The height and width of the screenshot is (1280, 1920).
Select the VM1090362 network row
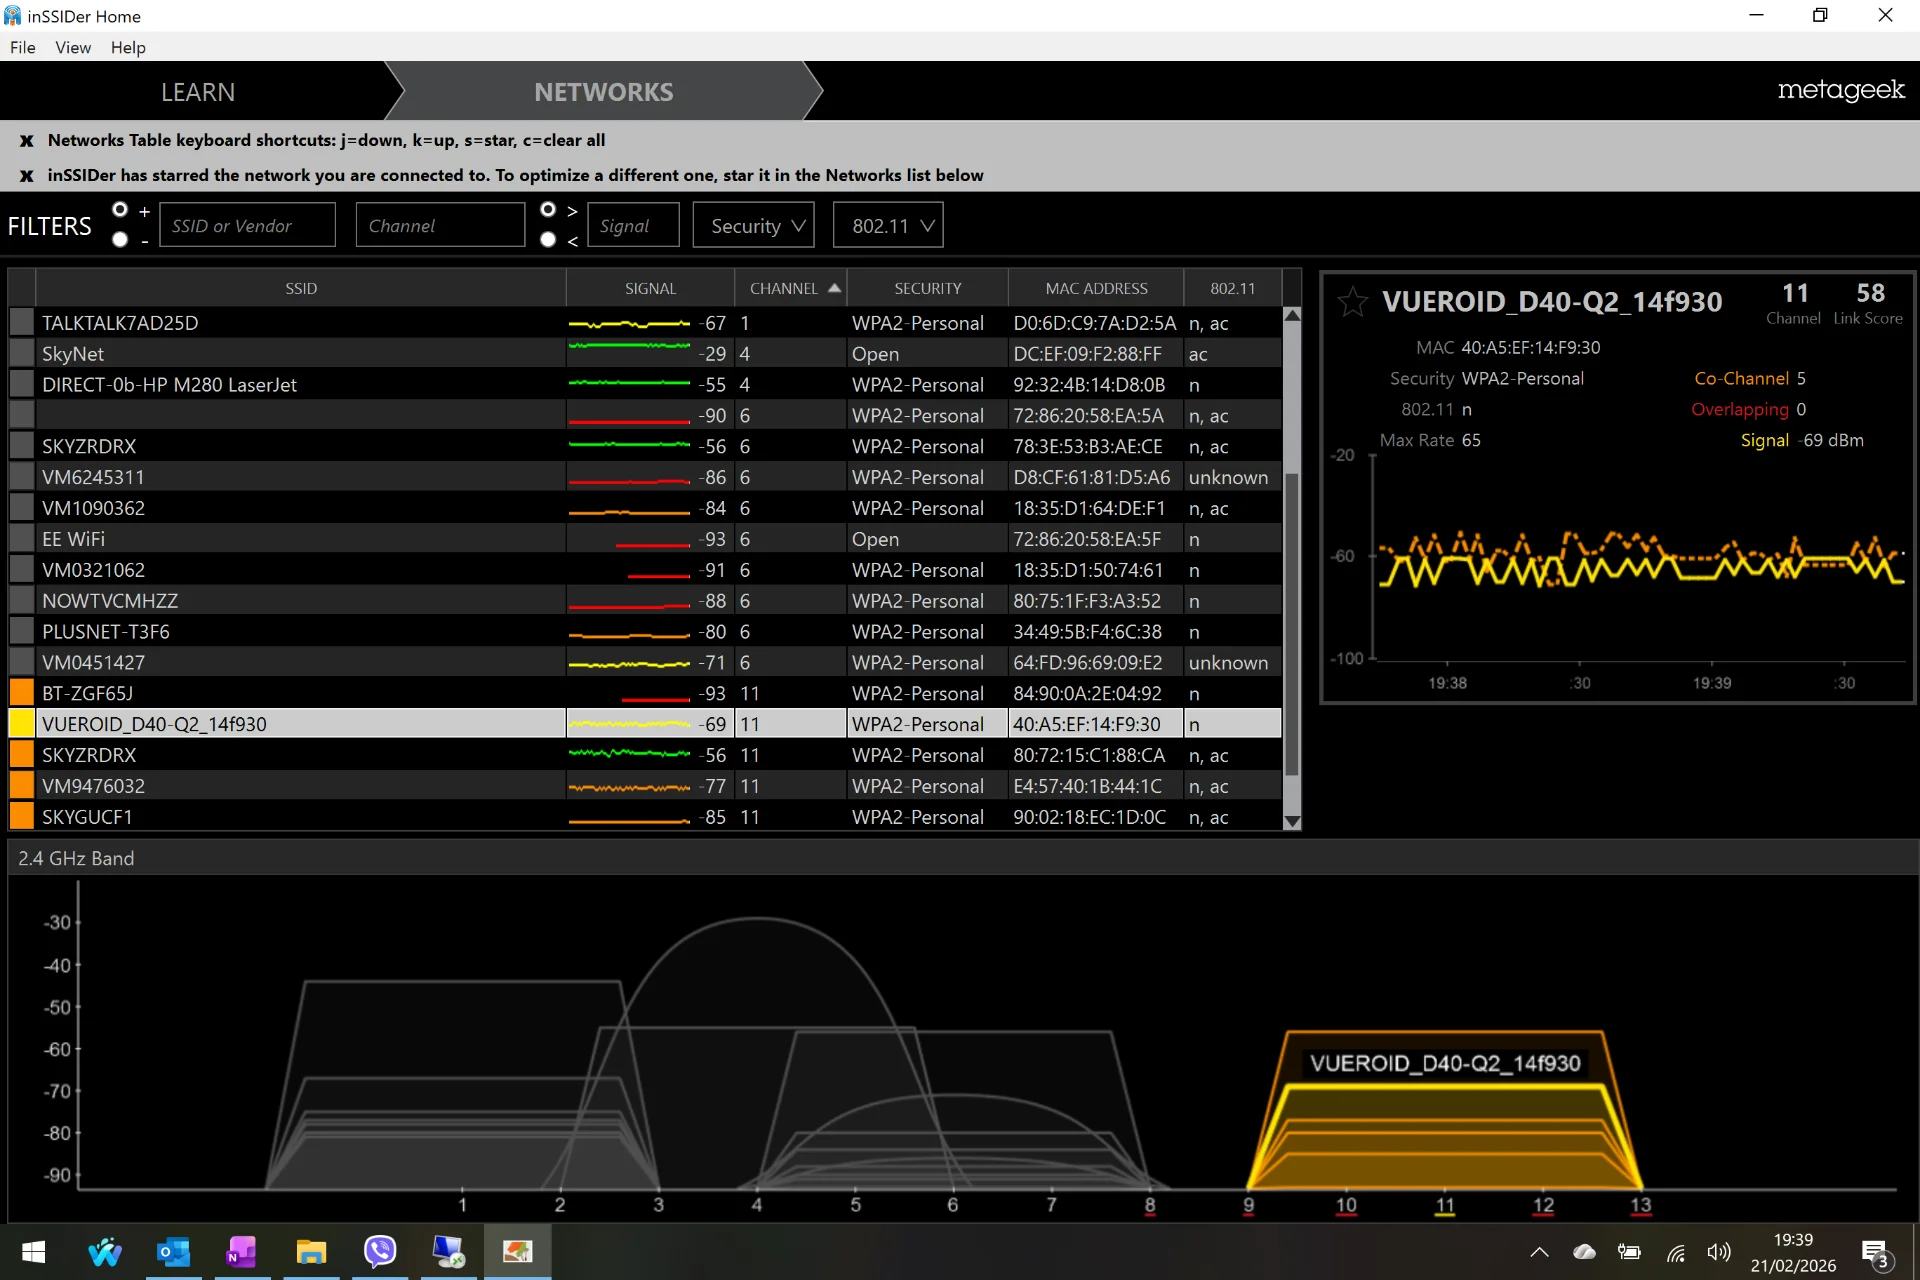(x=645, y=508)
